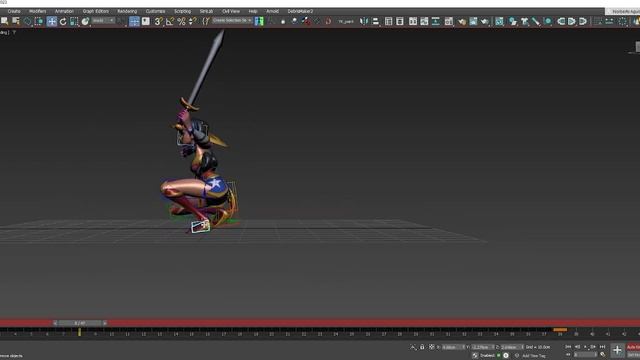640x360 pixels.
Task: Toggle Scene Explorer
Action: [388, 21]
